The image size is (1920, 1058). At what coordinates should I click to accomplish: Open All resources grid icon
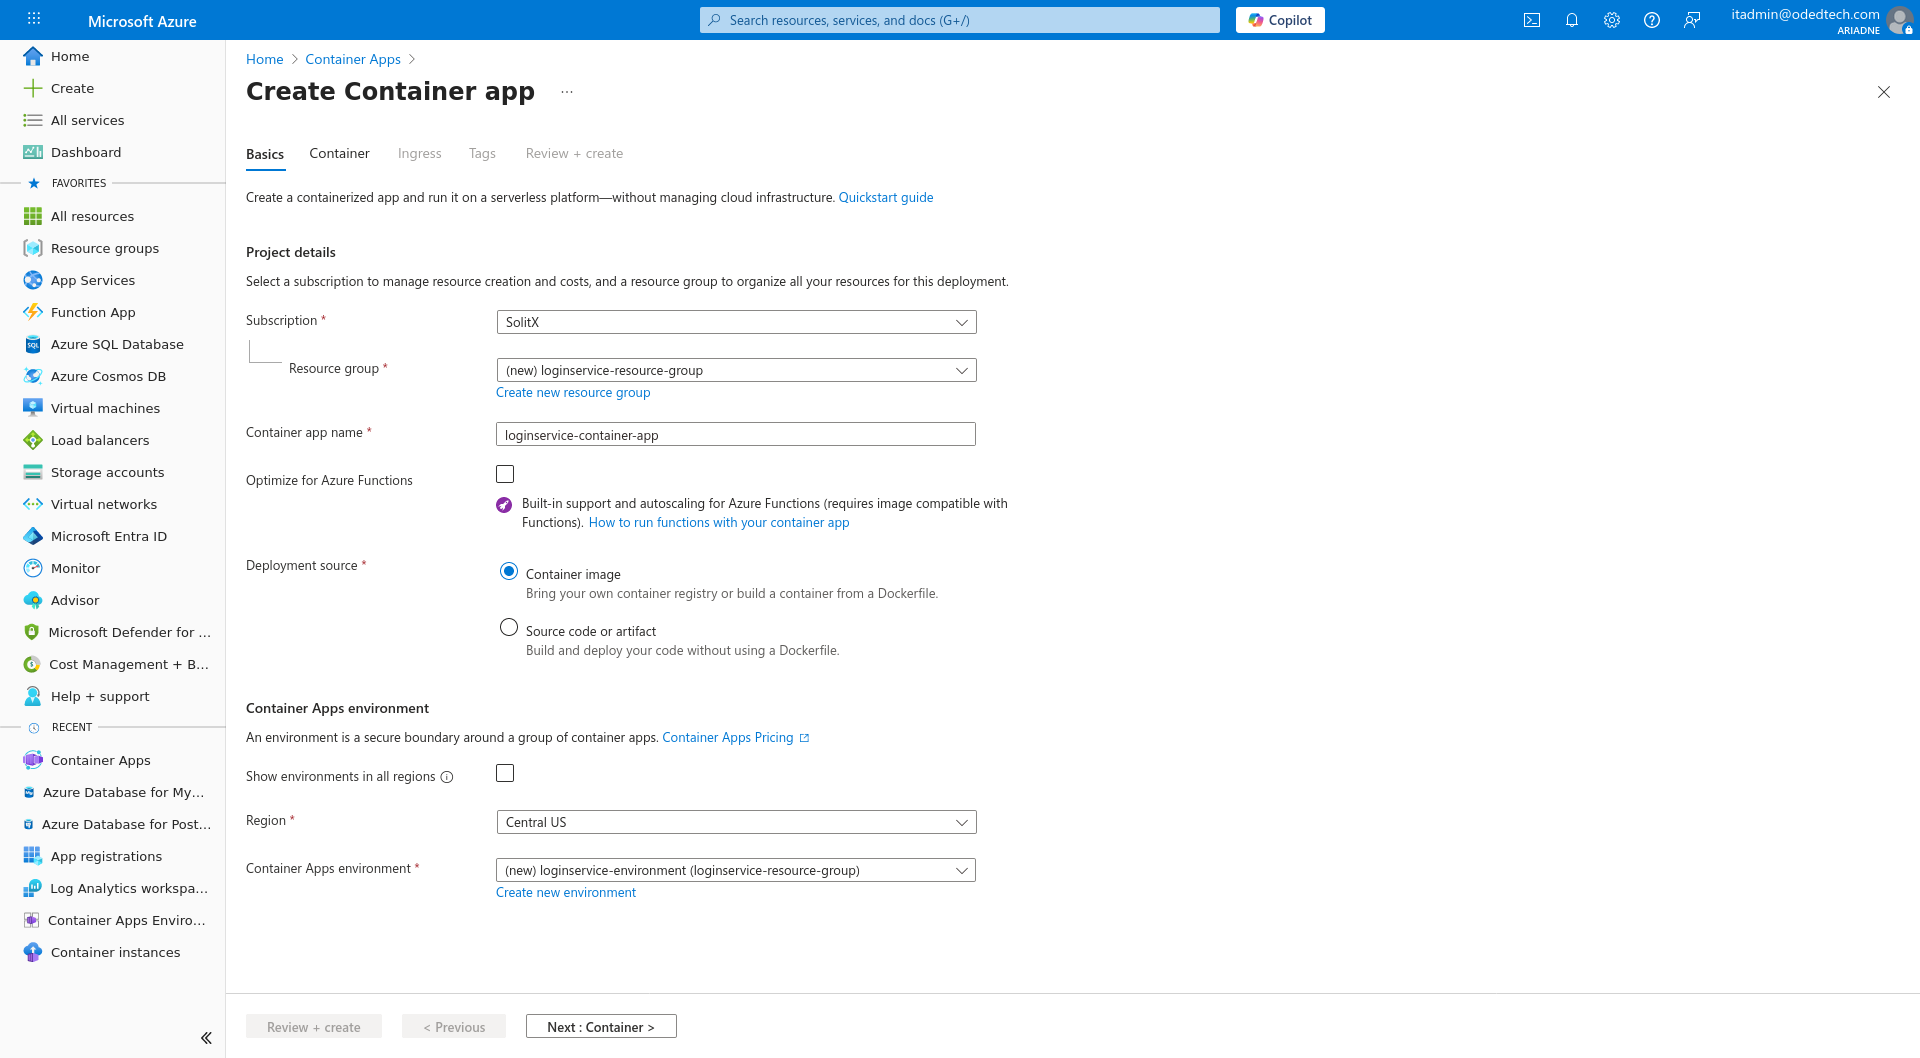pos(33,216)
